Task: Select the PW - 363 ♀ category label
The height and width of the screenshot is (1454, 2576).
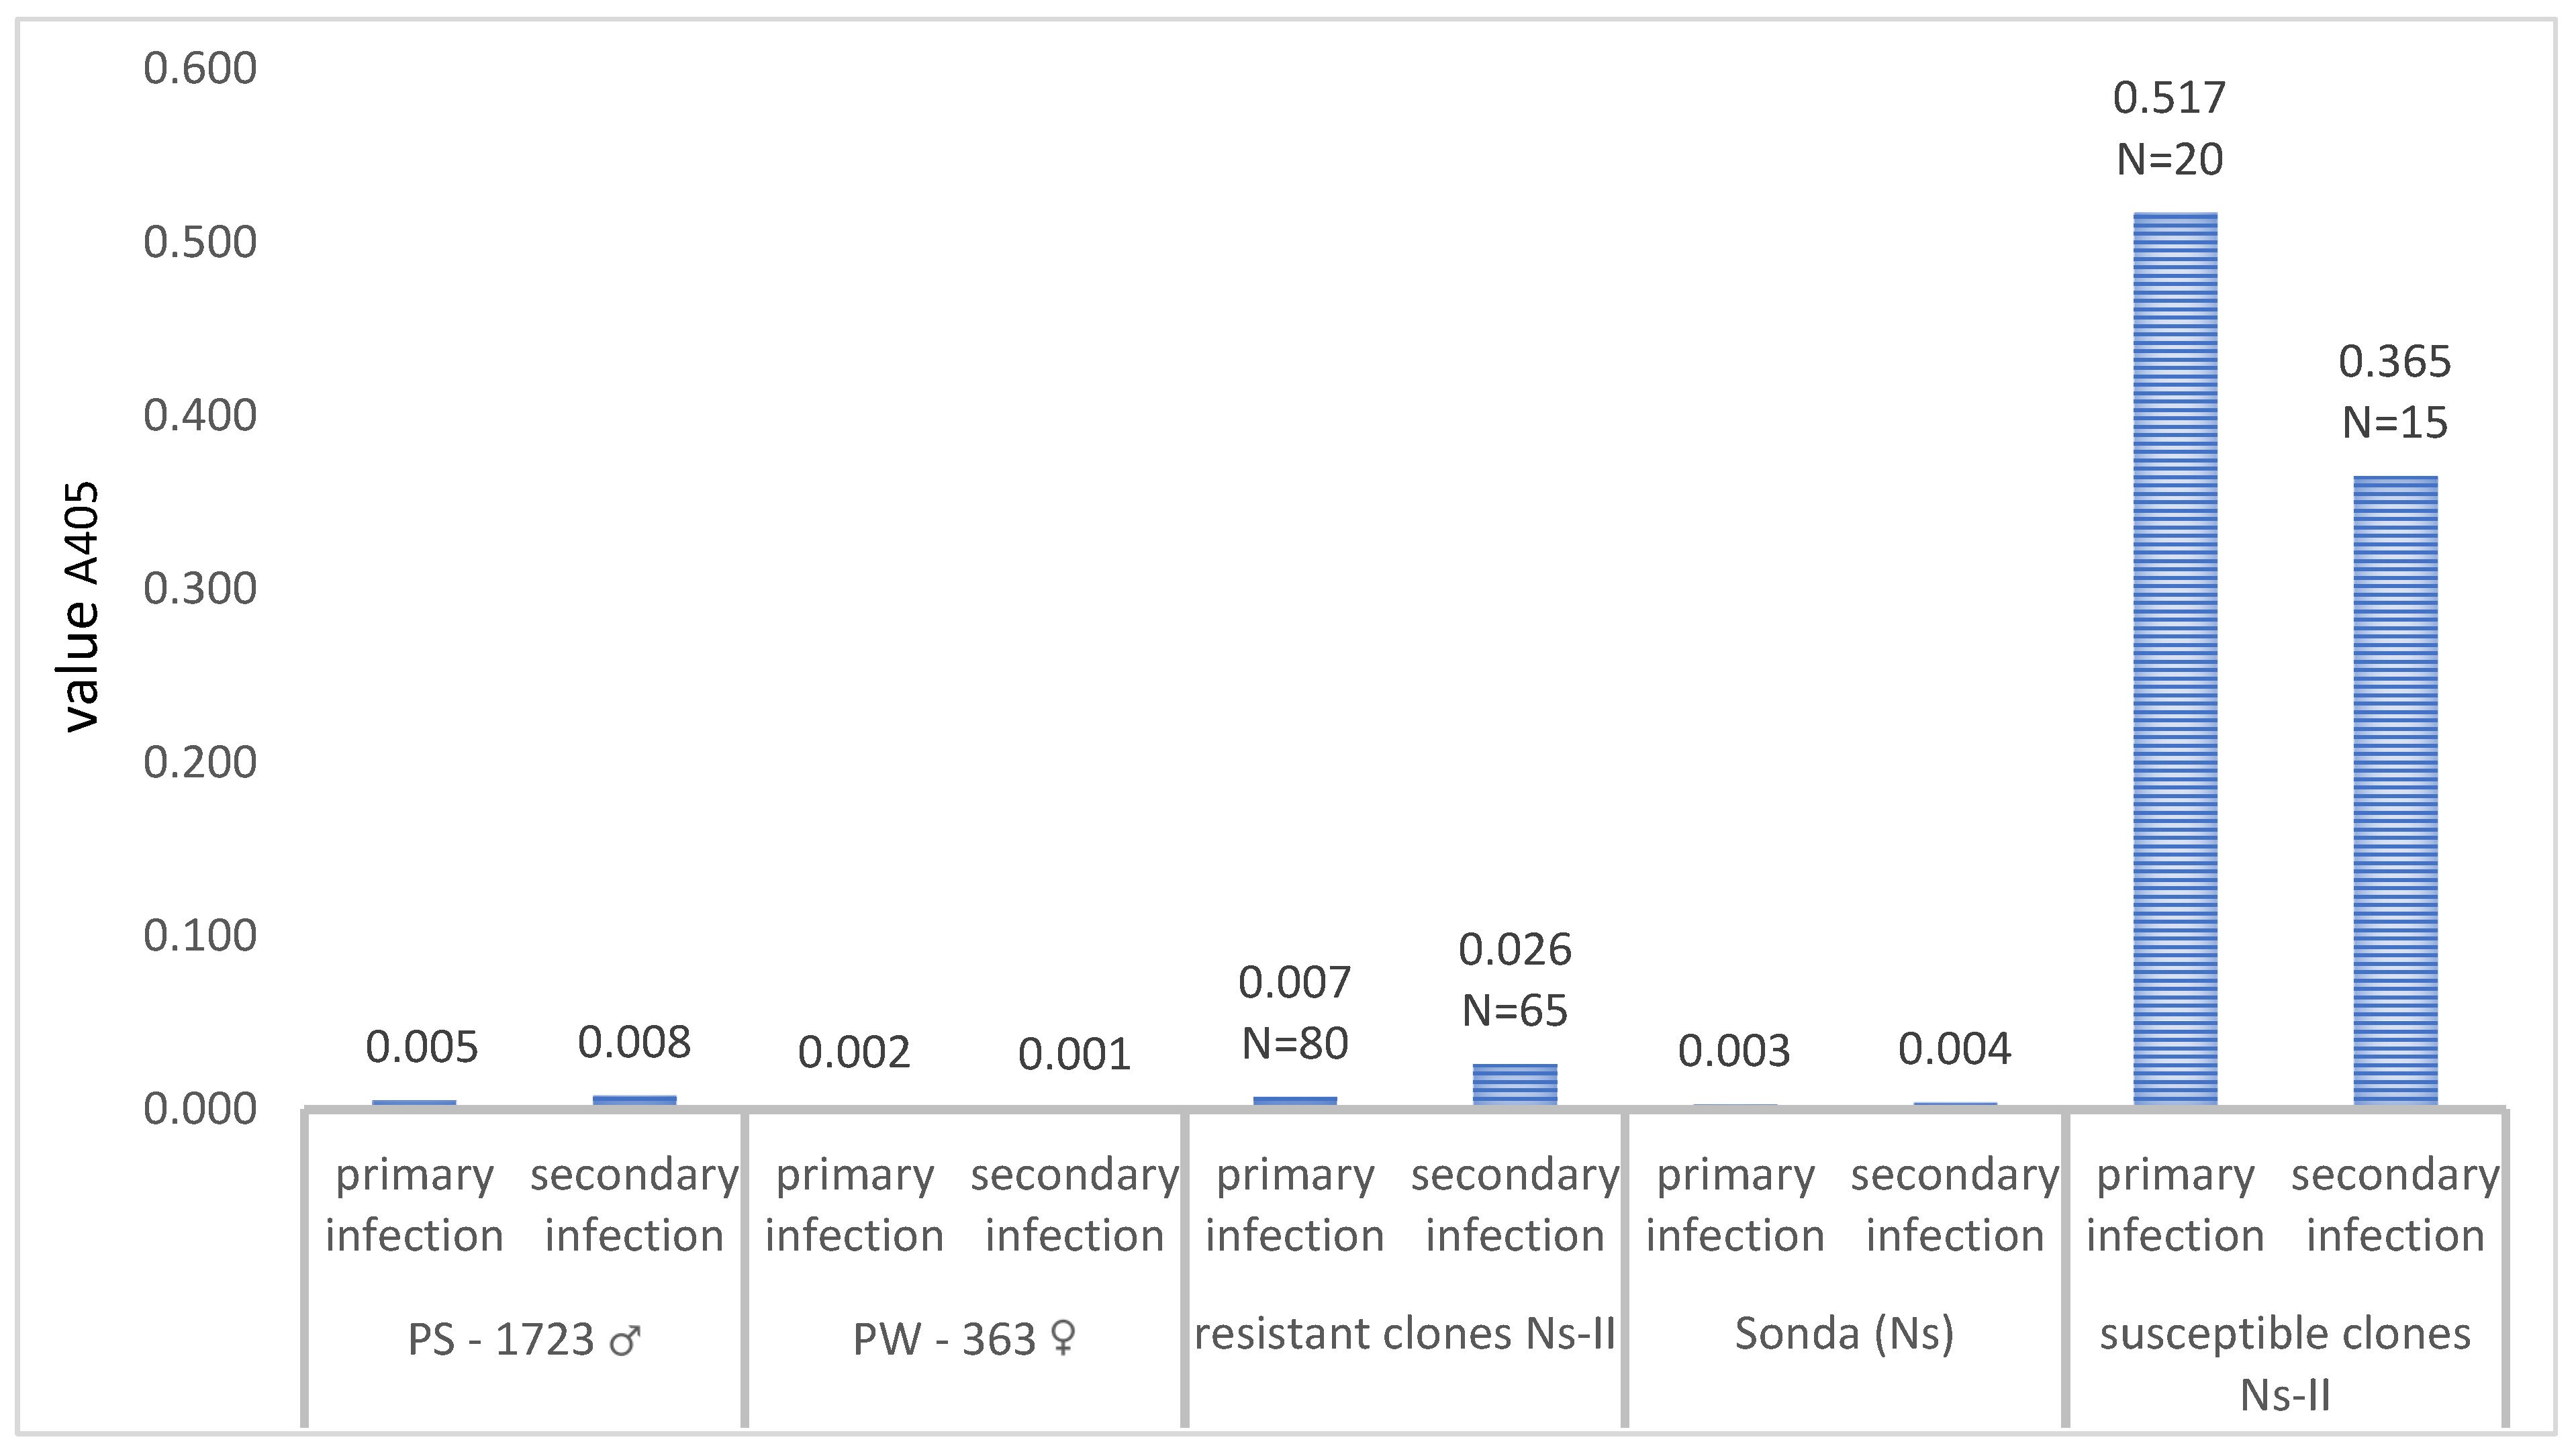Action: 965,1339
